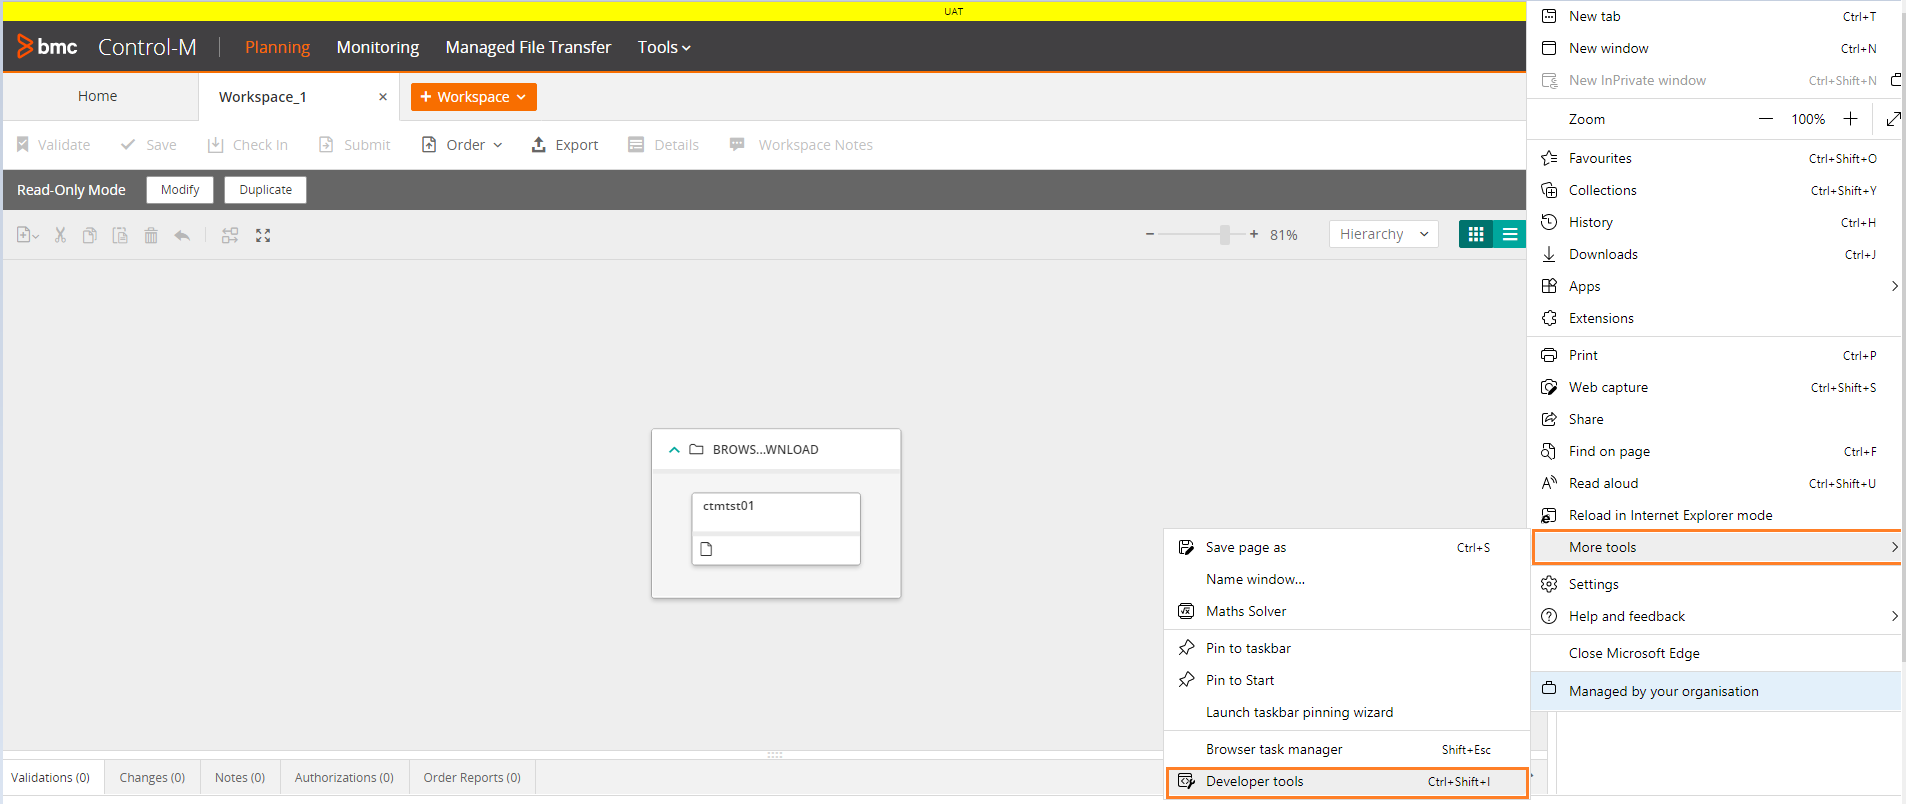Click the Modify button
Viewport: 1906px width, 804px height.
pyautogui.click(x=180, y=190)
